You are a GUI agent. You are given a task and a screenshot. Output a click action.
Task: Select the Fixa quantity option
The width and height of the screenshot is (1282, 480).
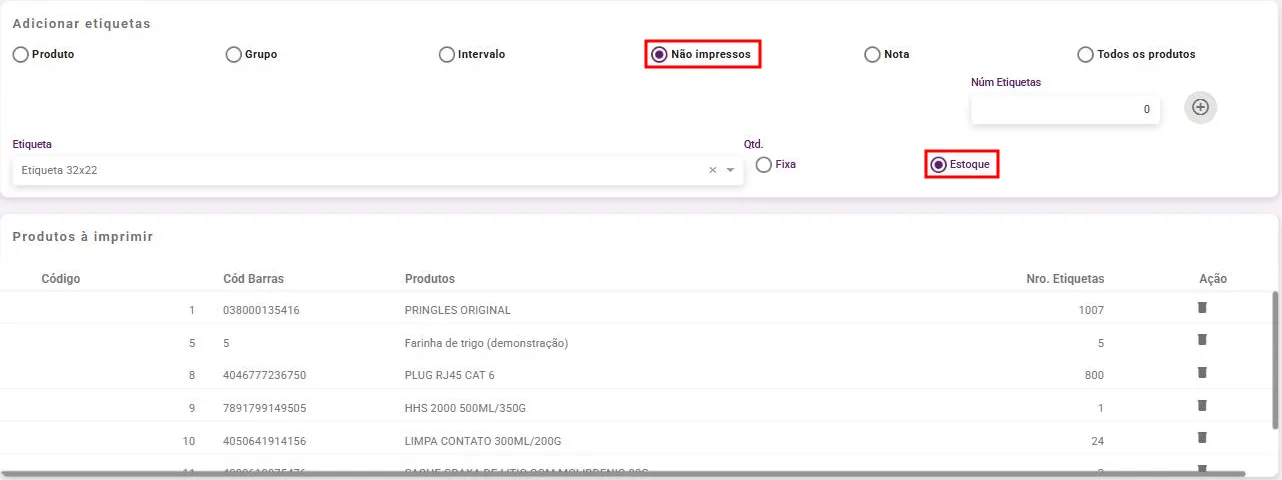(x=764, y=164)
